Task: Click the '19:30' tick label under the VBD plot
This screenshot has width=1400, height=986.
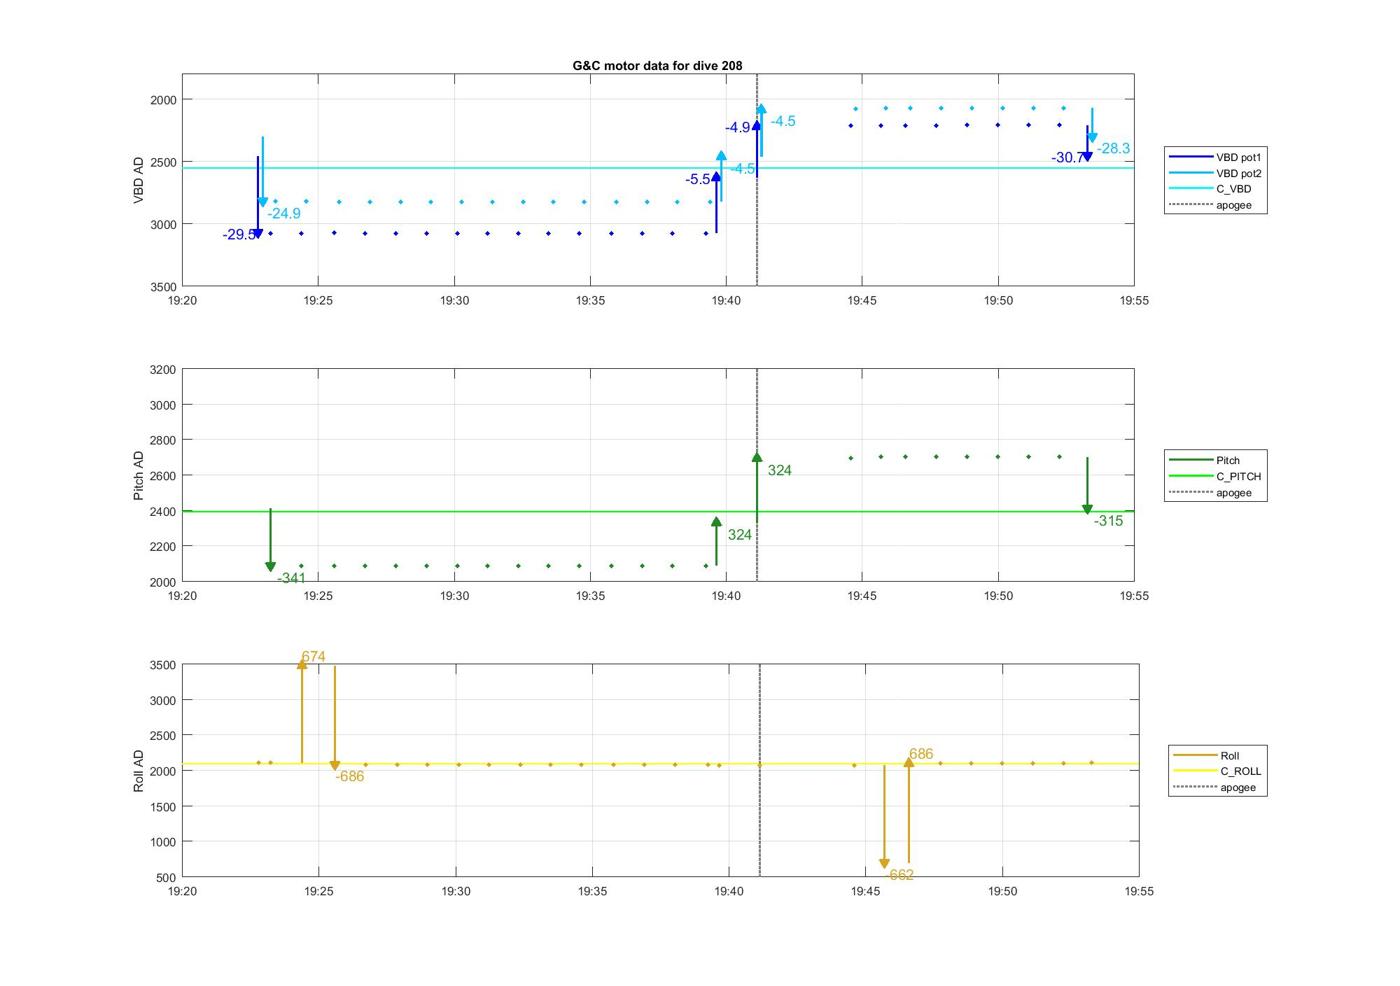Action: tap(454, 300)
